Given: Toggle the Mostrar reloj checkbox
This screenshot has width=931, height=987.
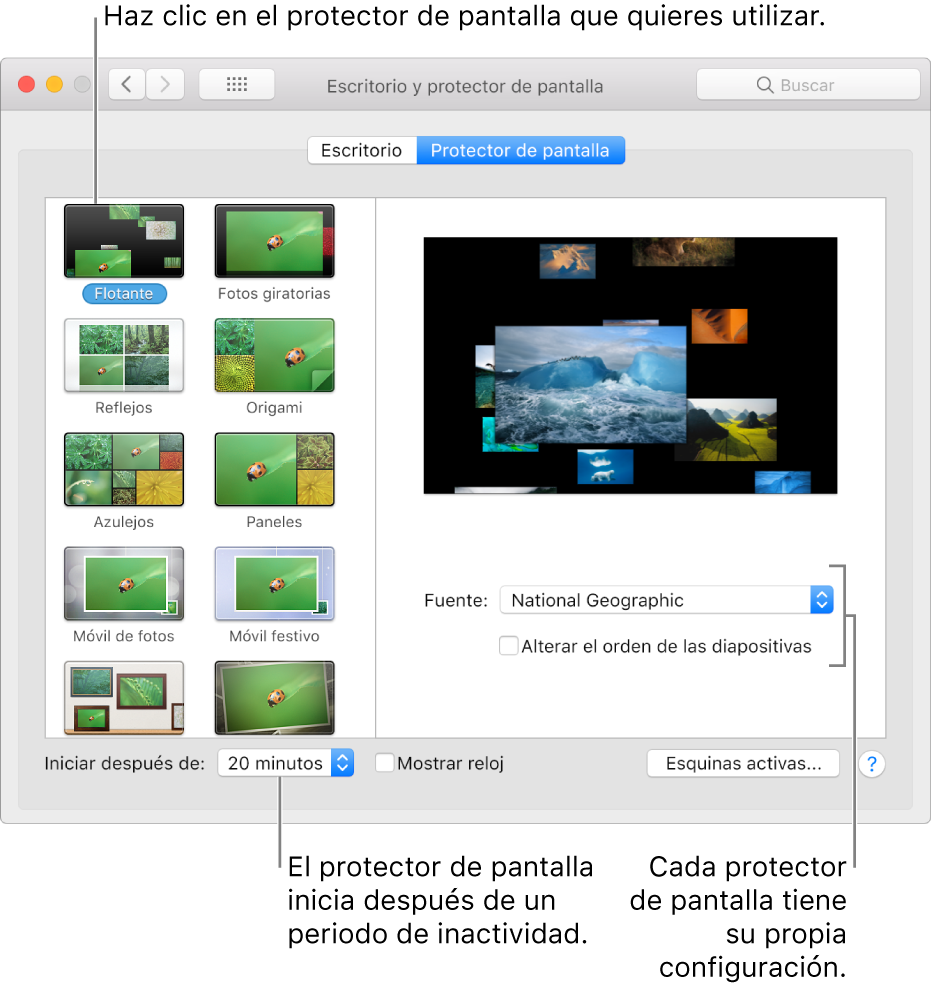Looking at the screenshot, I should coord(385,763).
